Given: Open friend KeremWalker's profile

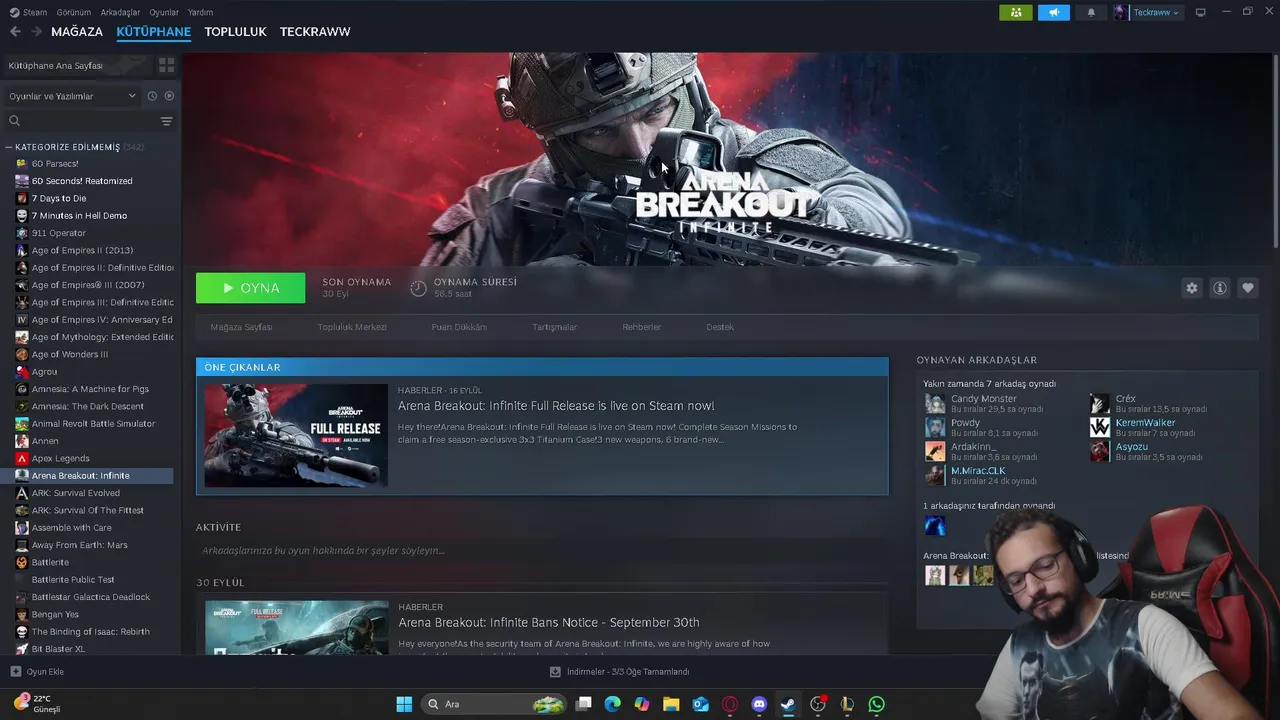Looking at the screenshot, I should 1145,423.
